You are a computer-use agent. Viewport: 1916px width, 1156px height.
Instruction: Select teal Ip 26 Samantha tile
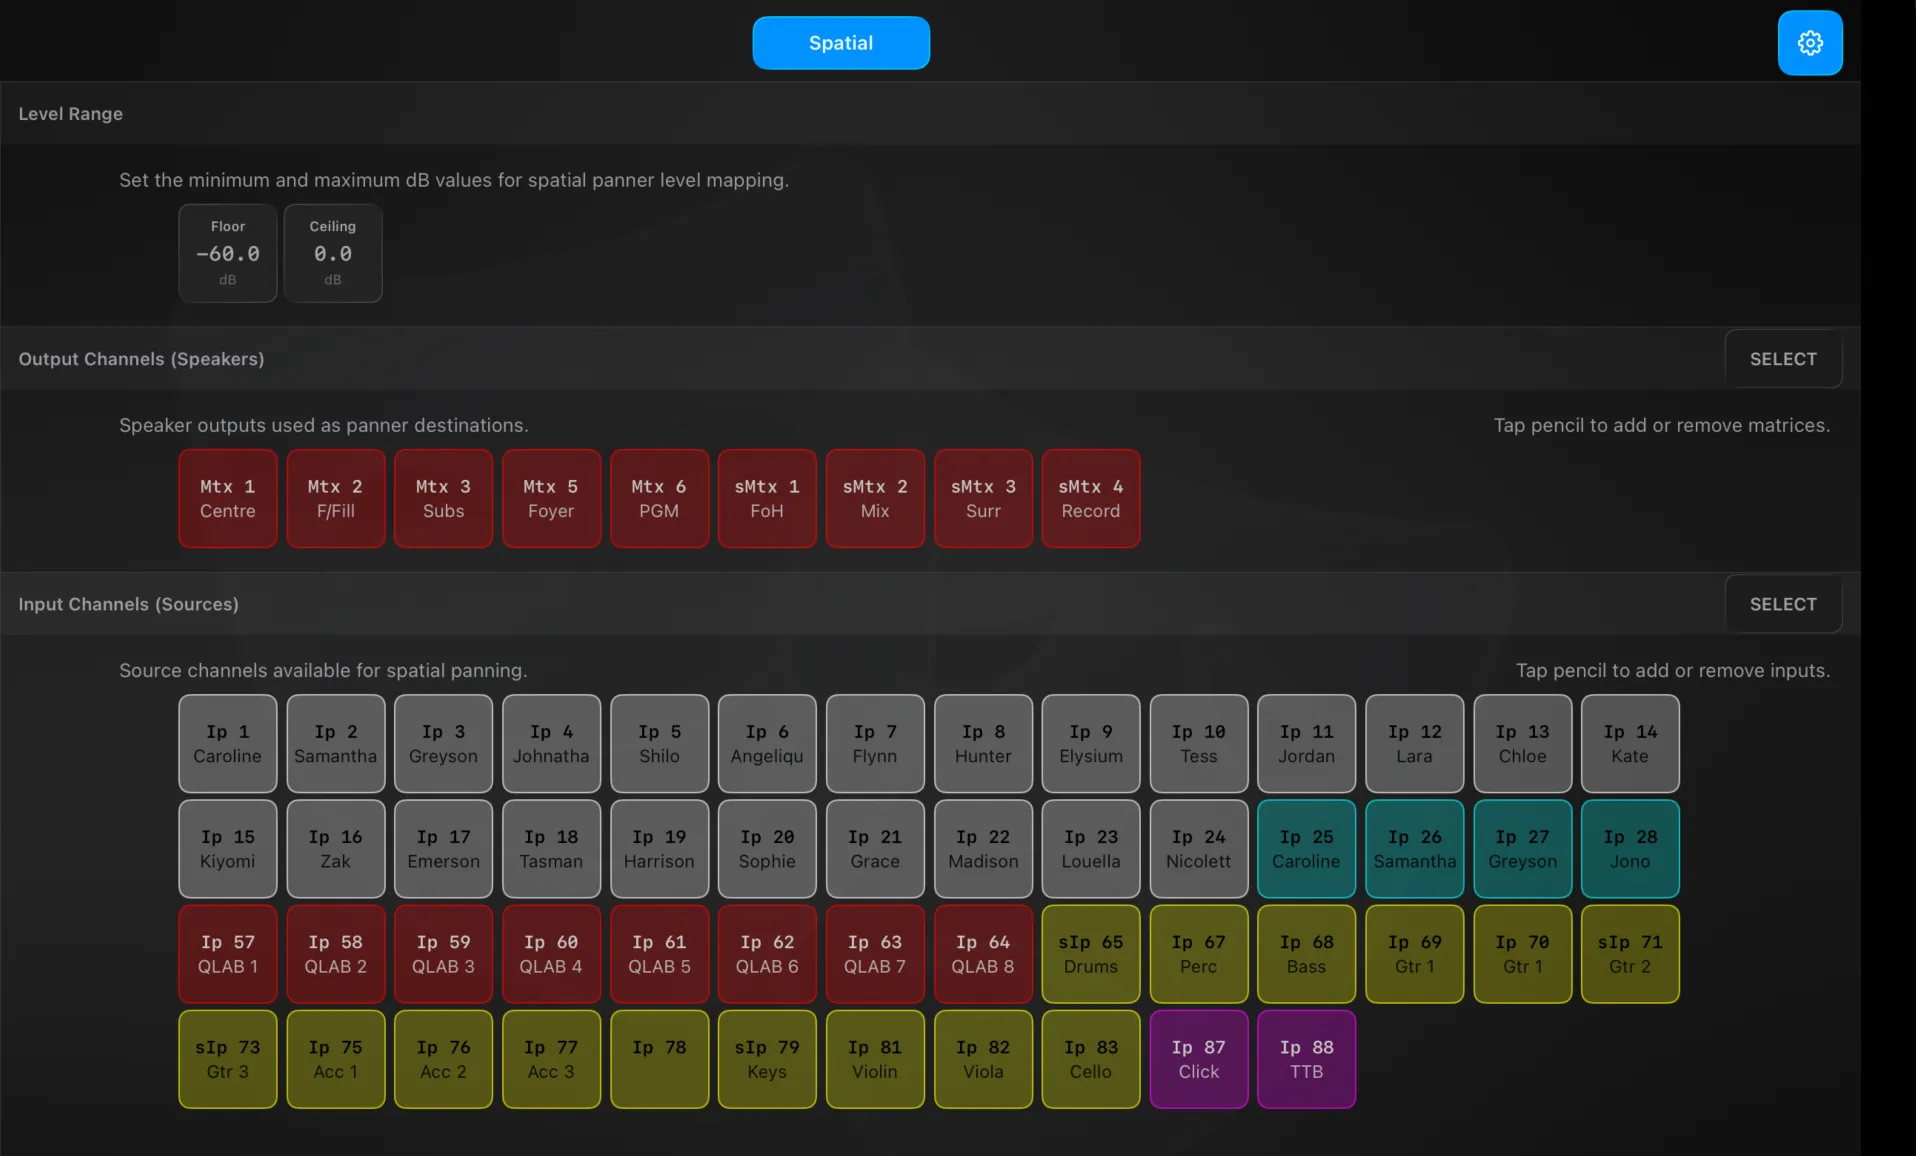(x=1415, y=849)
